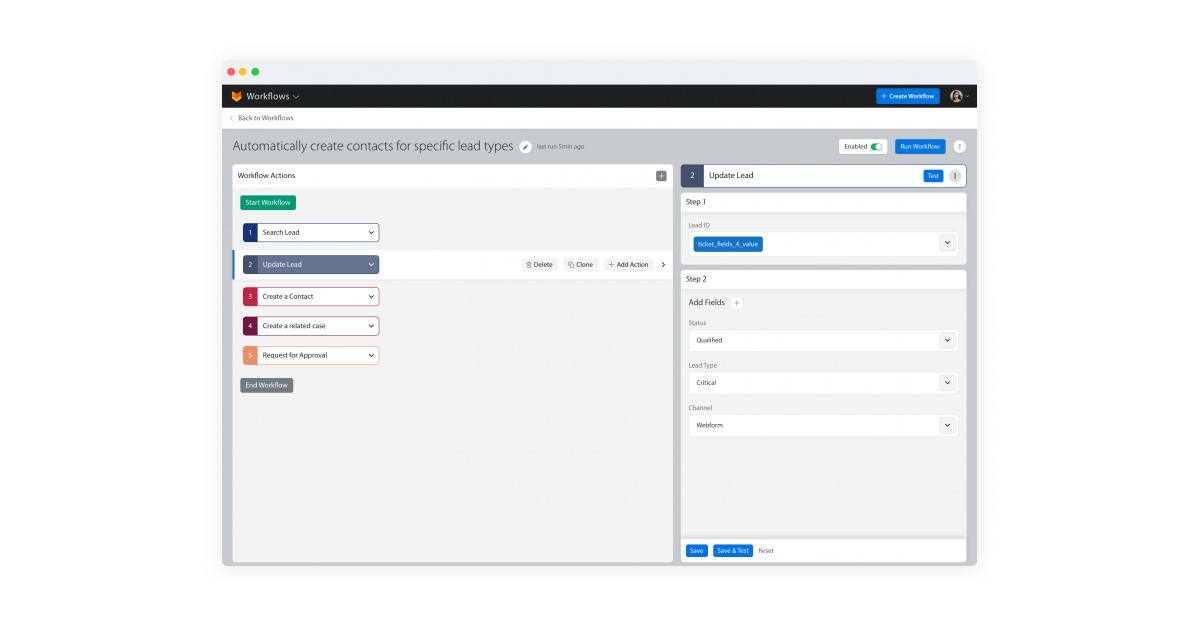Click the Delete trash icon on Update Lead row
The height and width of the screenshot is (628, 1200).
[530, 264]
